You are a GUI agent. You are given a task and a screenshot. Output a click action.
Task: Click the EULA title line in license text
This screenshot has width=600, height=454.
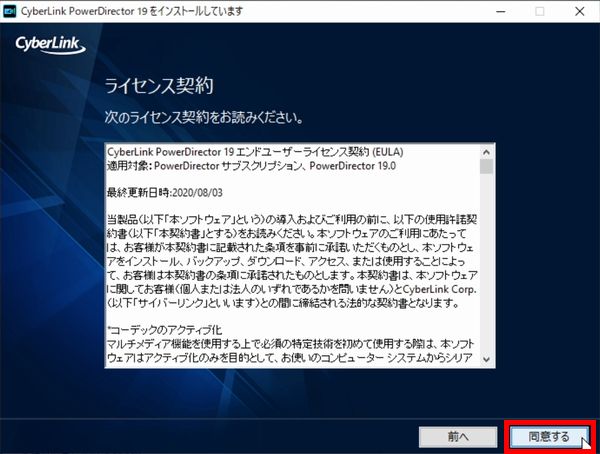[x=255, y=152]
